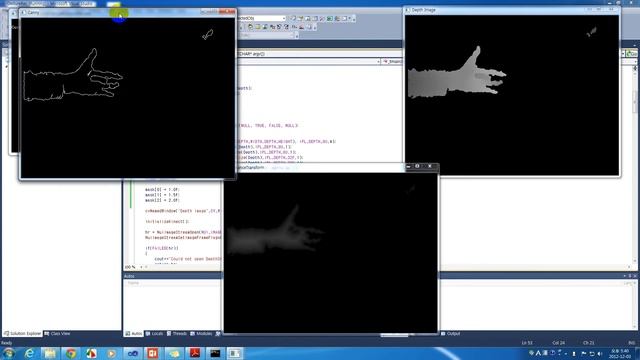Open the dropdown arrow beside the Go button
The image size is (640, 360).
click(623, 54)
